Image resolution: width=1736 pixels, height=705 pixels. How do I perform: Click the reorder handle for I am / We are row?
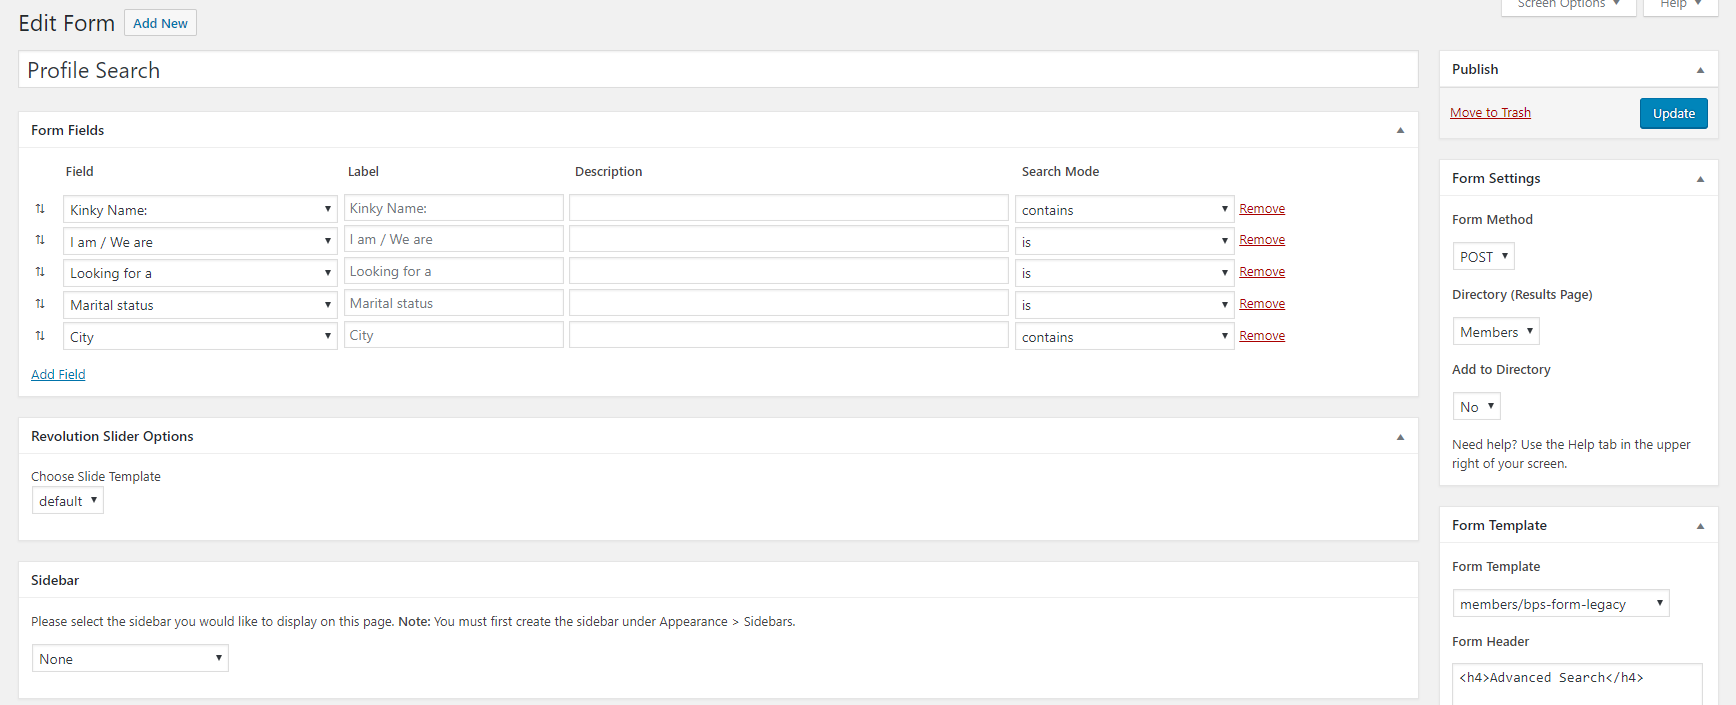point(40,240)
